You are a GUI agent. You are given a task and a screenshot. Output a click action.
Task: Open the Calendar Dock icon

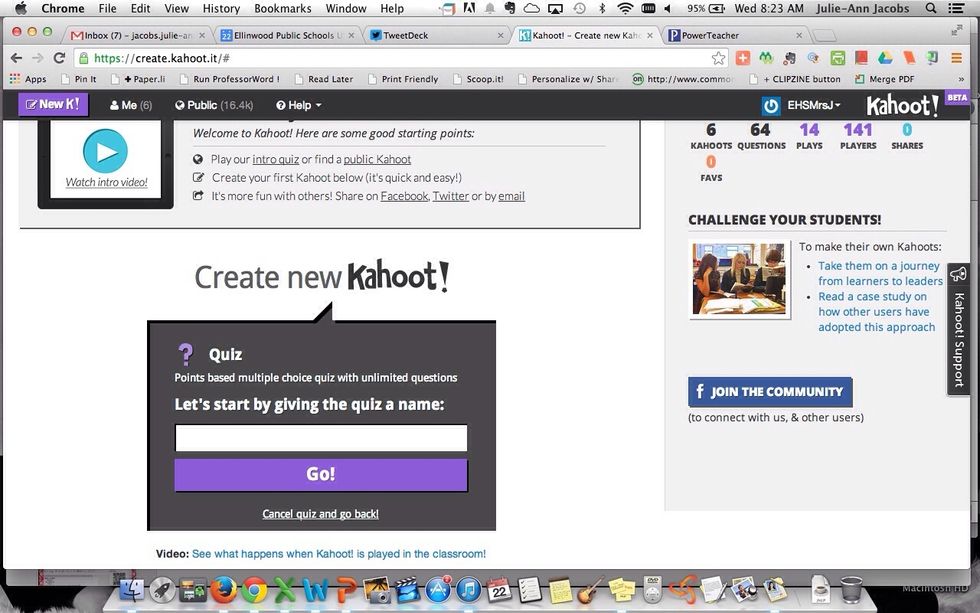point(499,589)
